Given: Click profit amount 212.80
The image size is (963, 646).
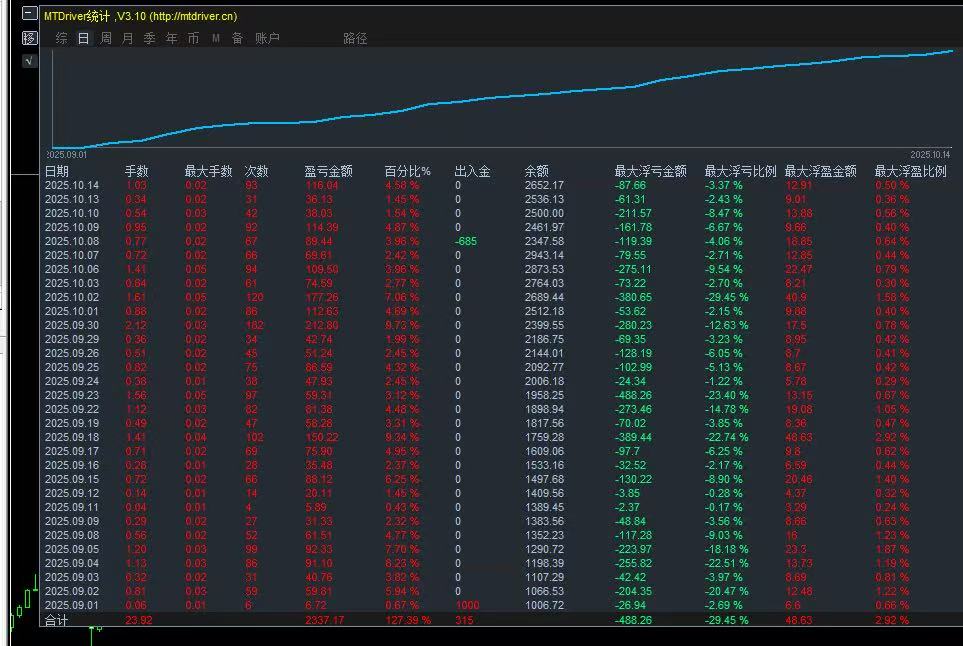Looking at the screenshot, I should tap(322, 325).
